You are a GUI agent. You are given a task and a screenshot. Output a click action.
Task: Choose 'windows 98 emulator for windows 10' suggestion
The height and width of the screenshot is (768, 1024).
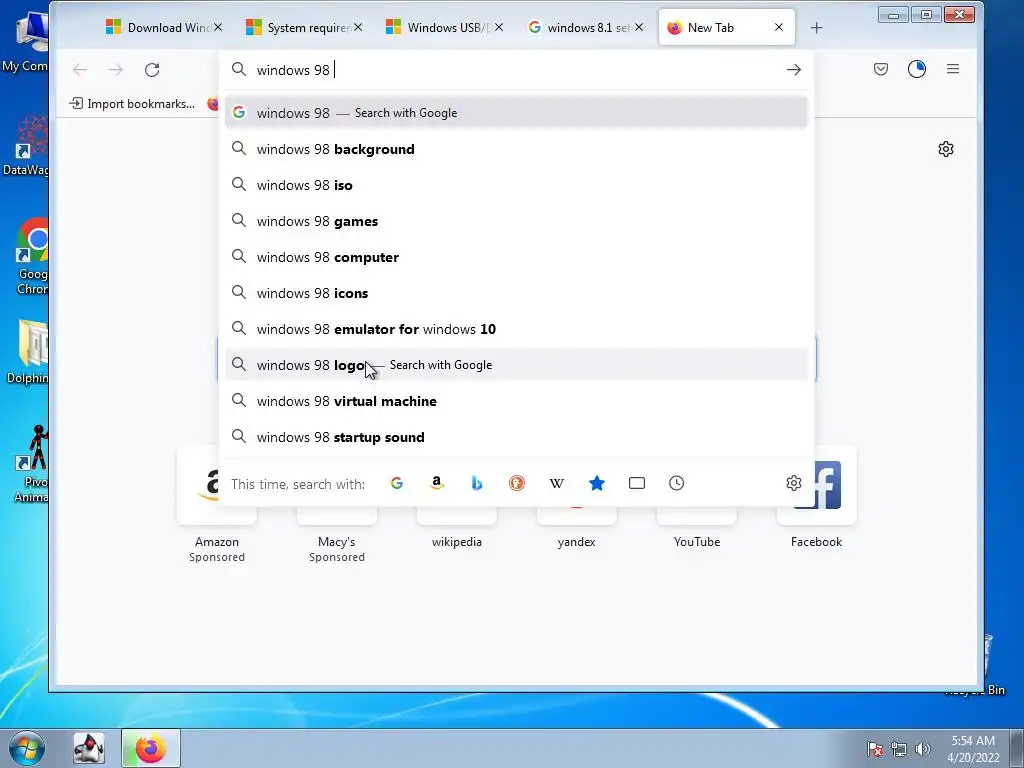(517, 329)
